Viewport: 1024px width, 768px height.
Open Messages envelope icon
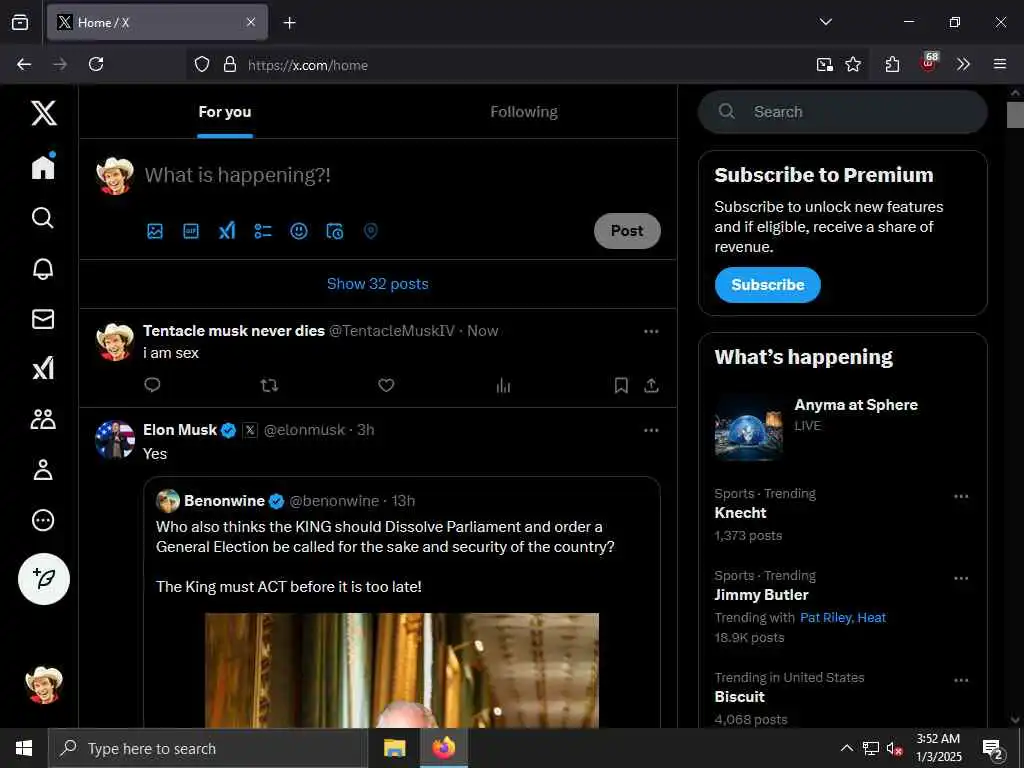pos(43,319)
